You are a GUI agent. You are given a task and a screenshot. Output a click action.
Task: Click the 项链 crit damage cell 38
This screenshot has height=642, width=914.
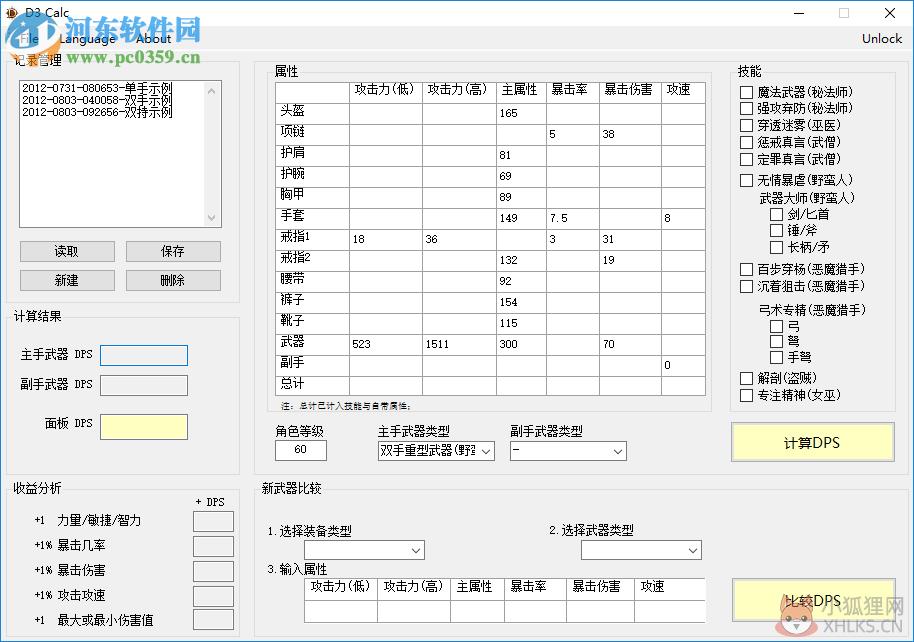630,134
